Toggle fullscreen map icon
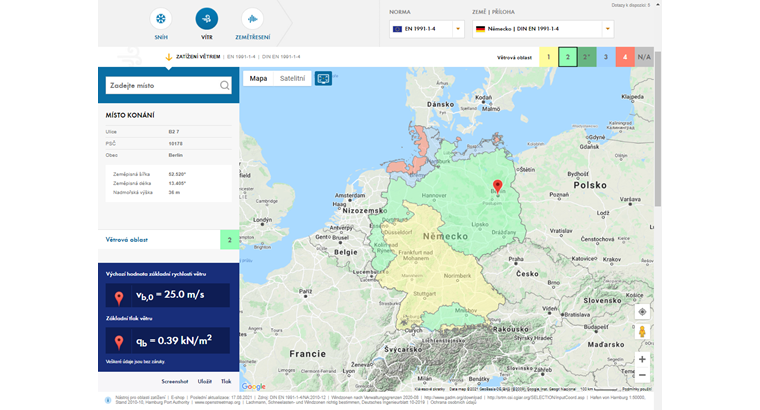Screen dimensions: 760x410 pos(323,78)
